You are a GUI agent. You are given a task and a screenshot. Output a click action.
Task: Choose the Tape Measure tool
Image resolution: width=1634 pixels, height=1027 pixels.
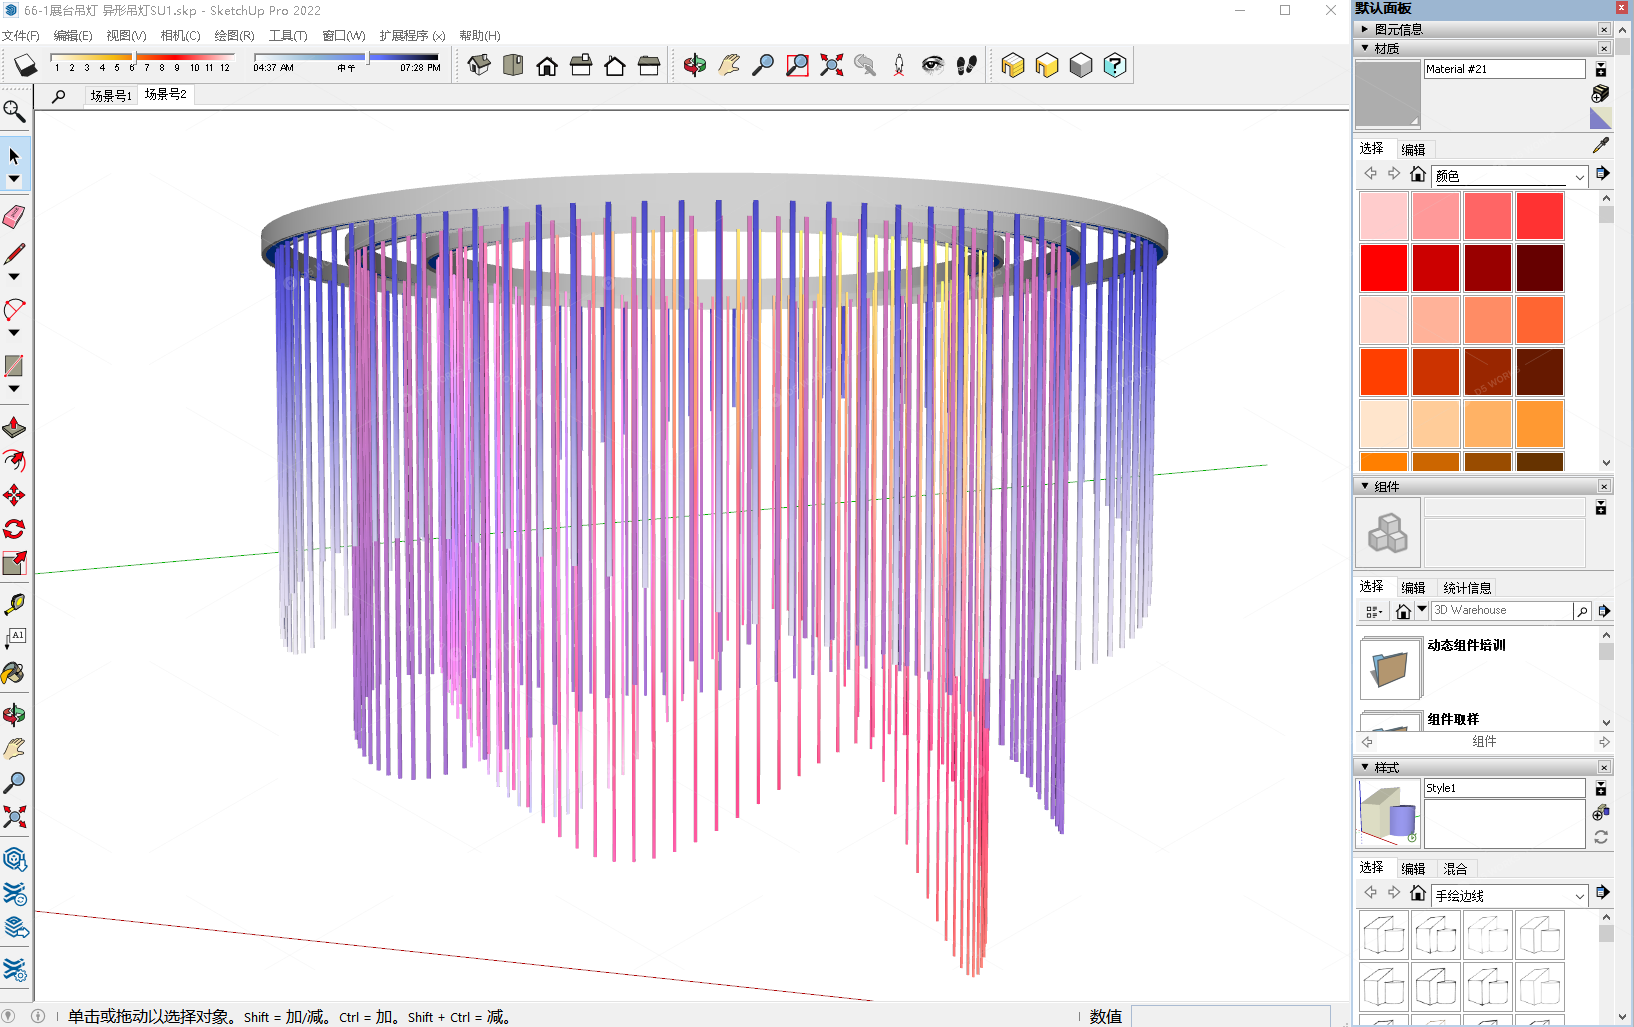point(14,604)
